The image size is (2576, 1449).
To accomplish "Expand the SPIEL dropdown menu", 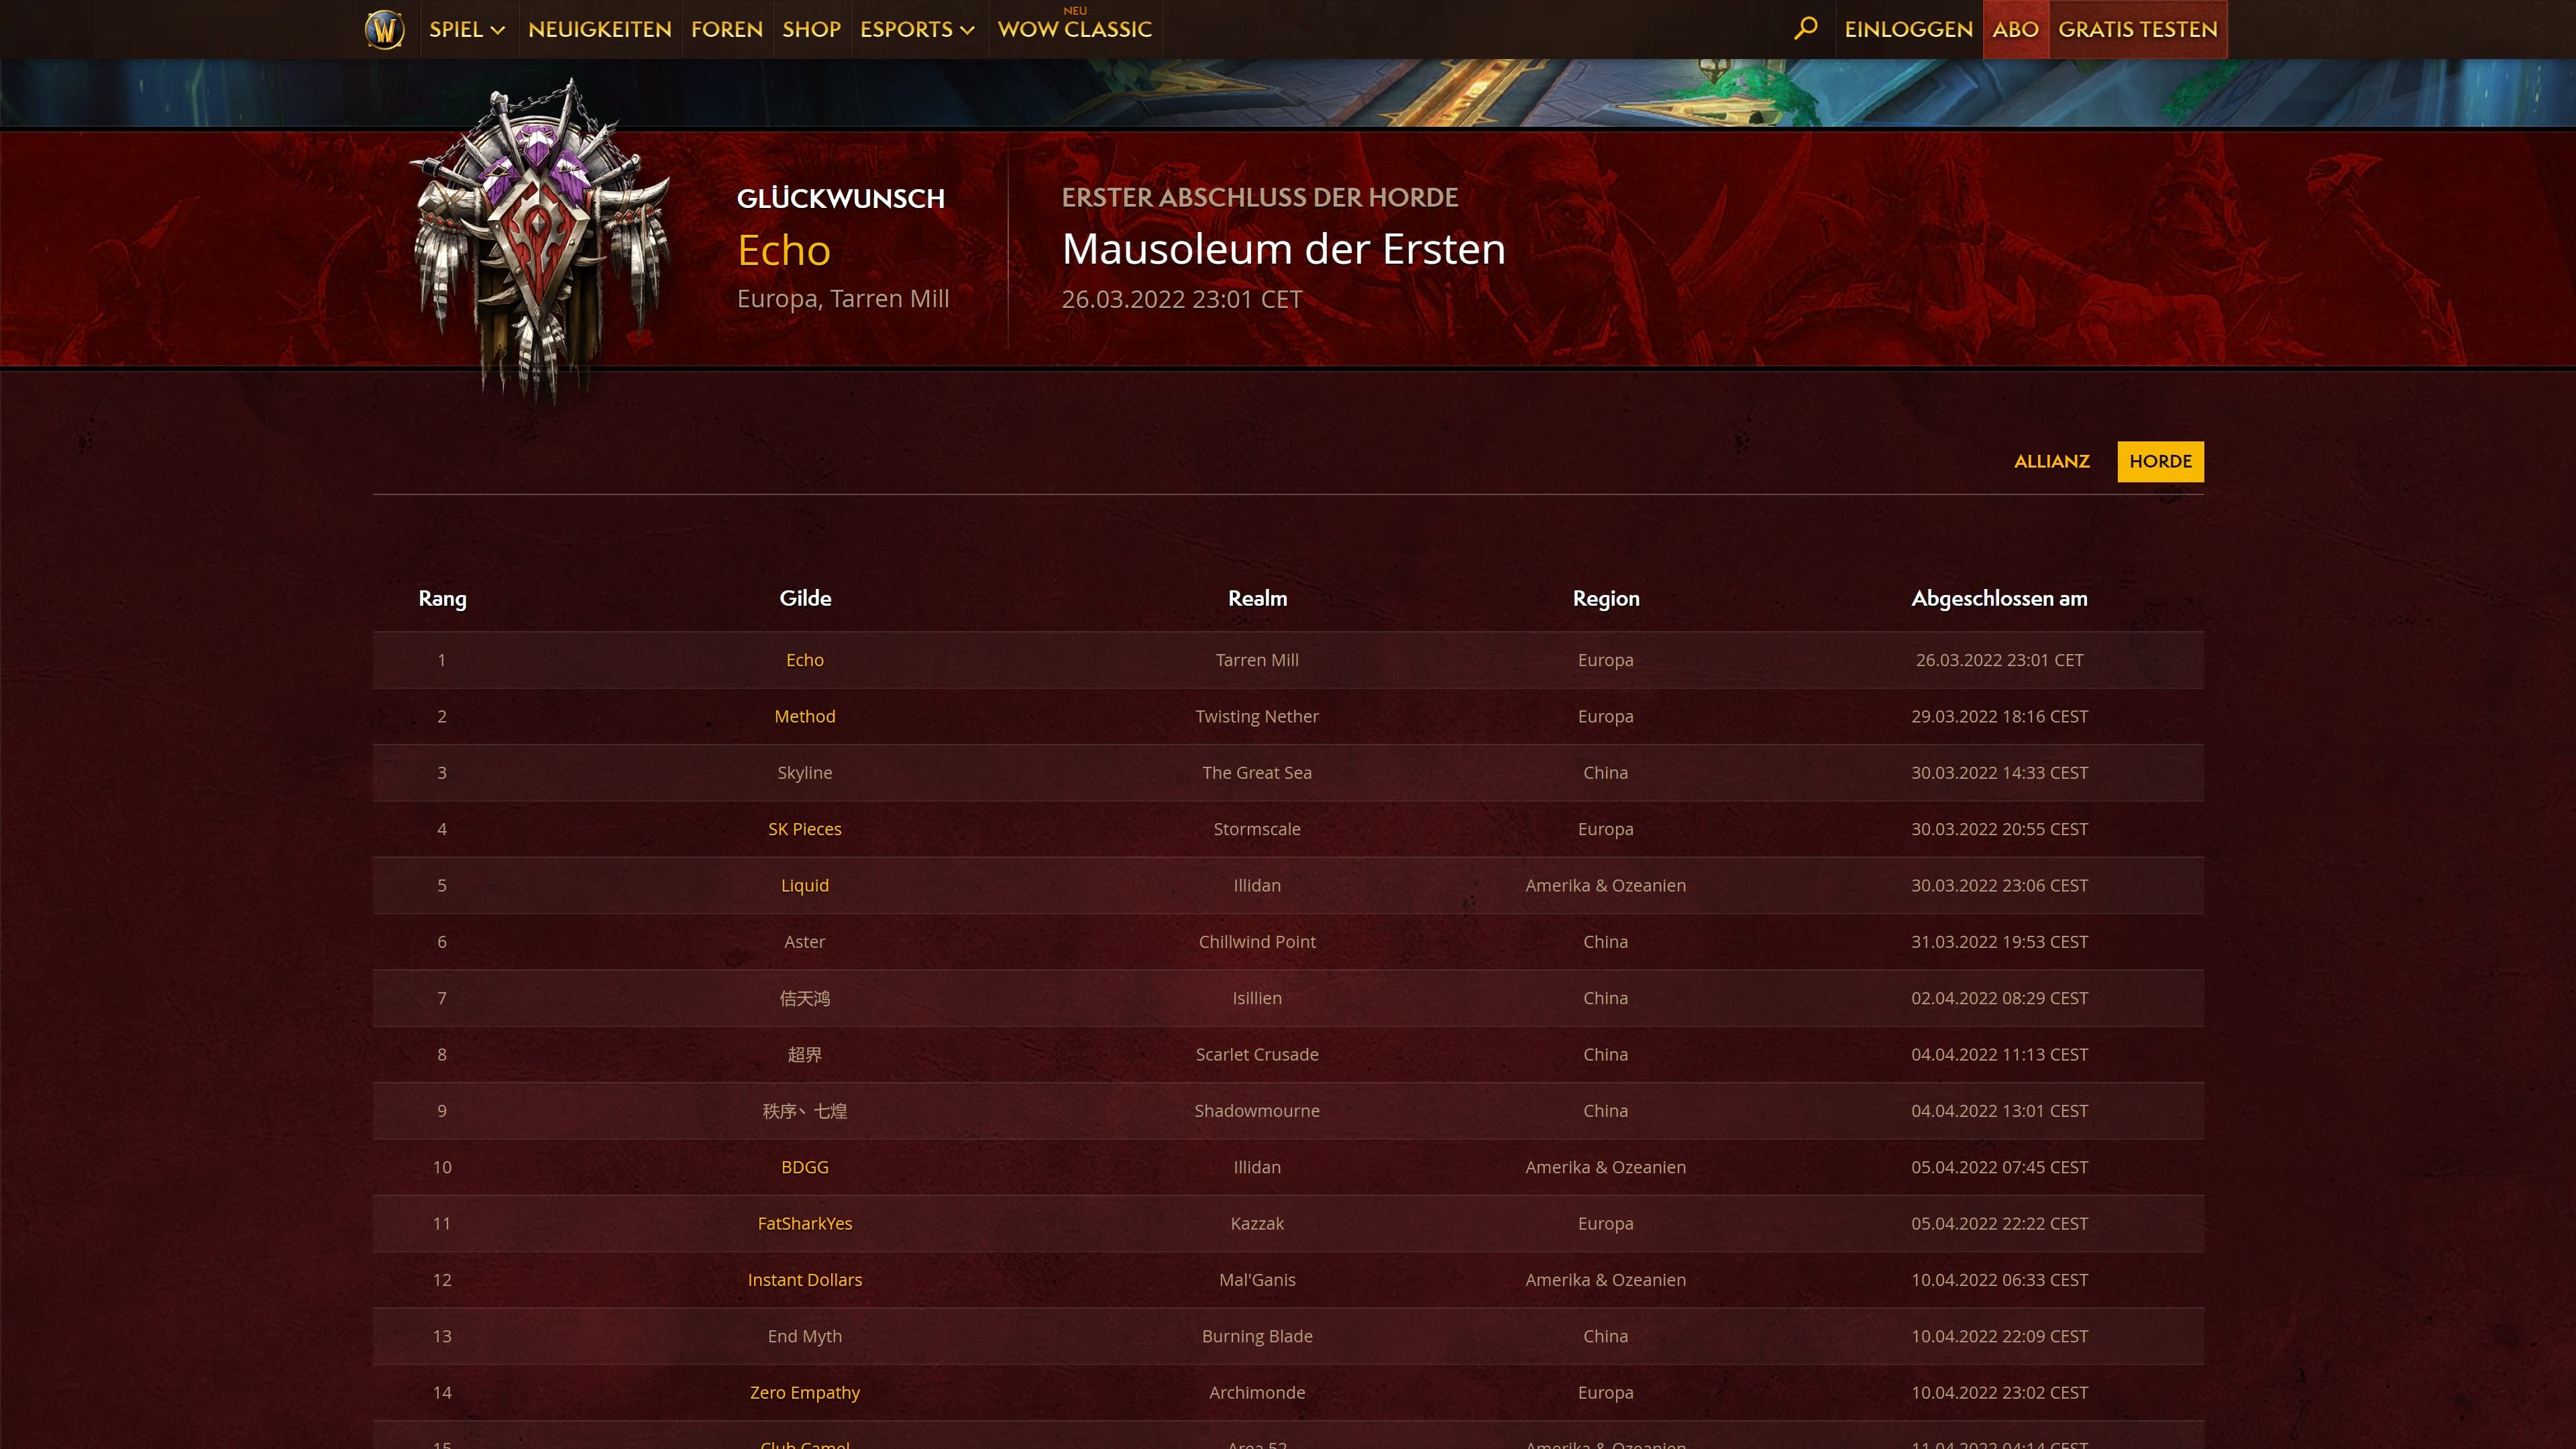I will [467, 29].
